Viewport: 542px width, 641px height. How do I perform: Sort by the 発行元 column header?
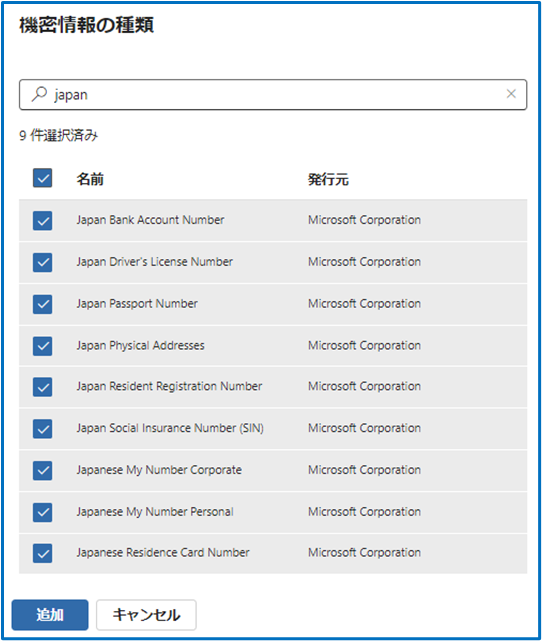pyautogui.click(x=328, y=179)
